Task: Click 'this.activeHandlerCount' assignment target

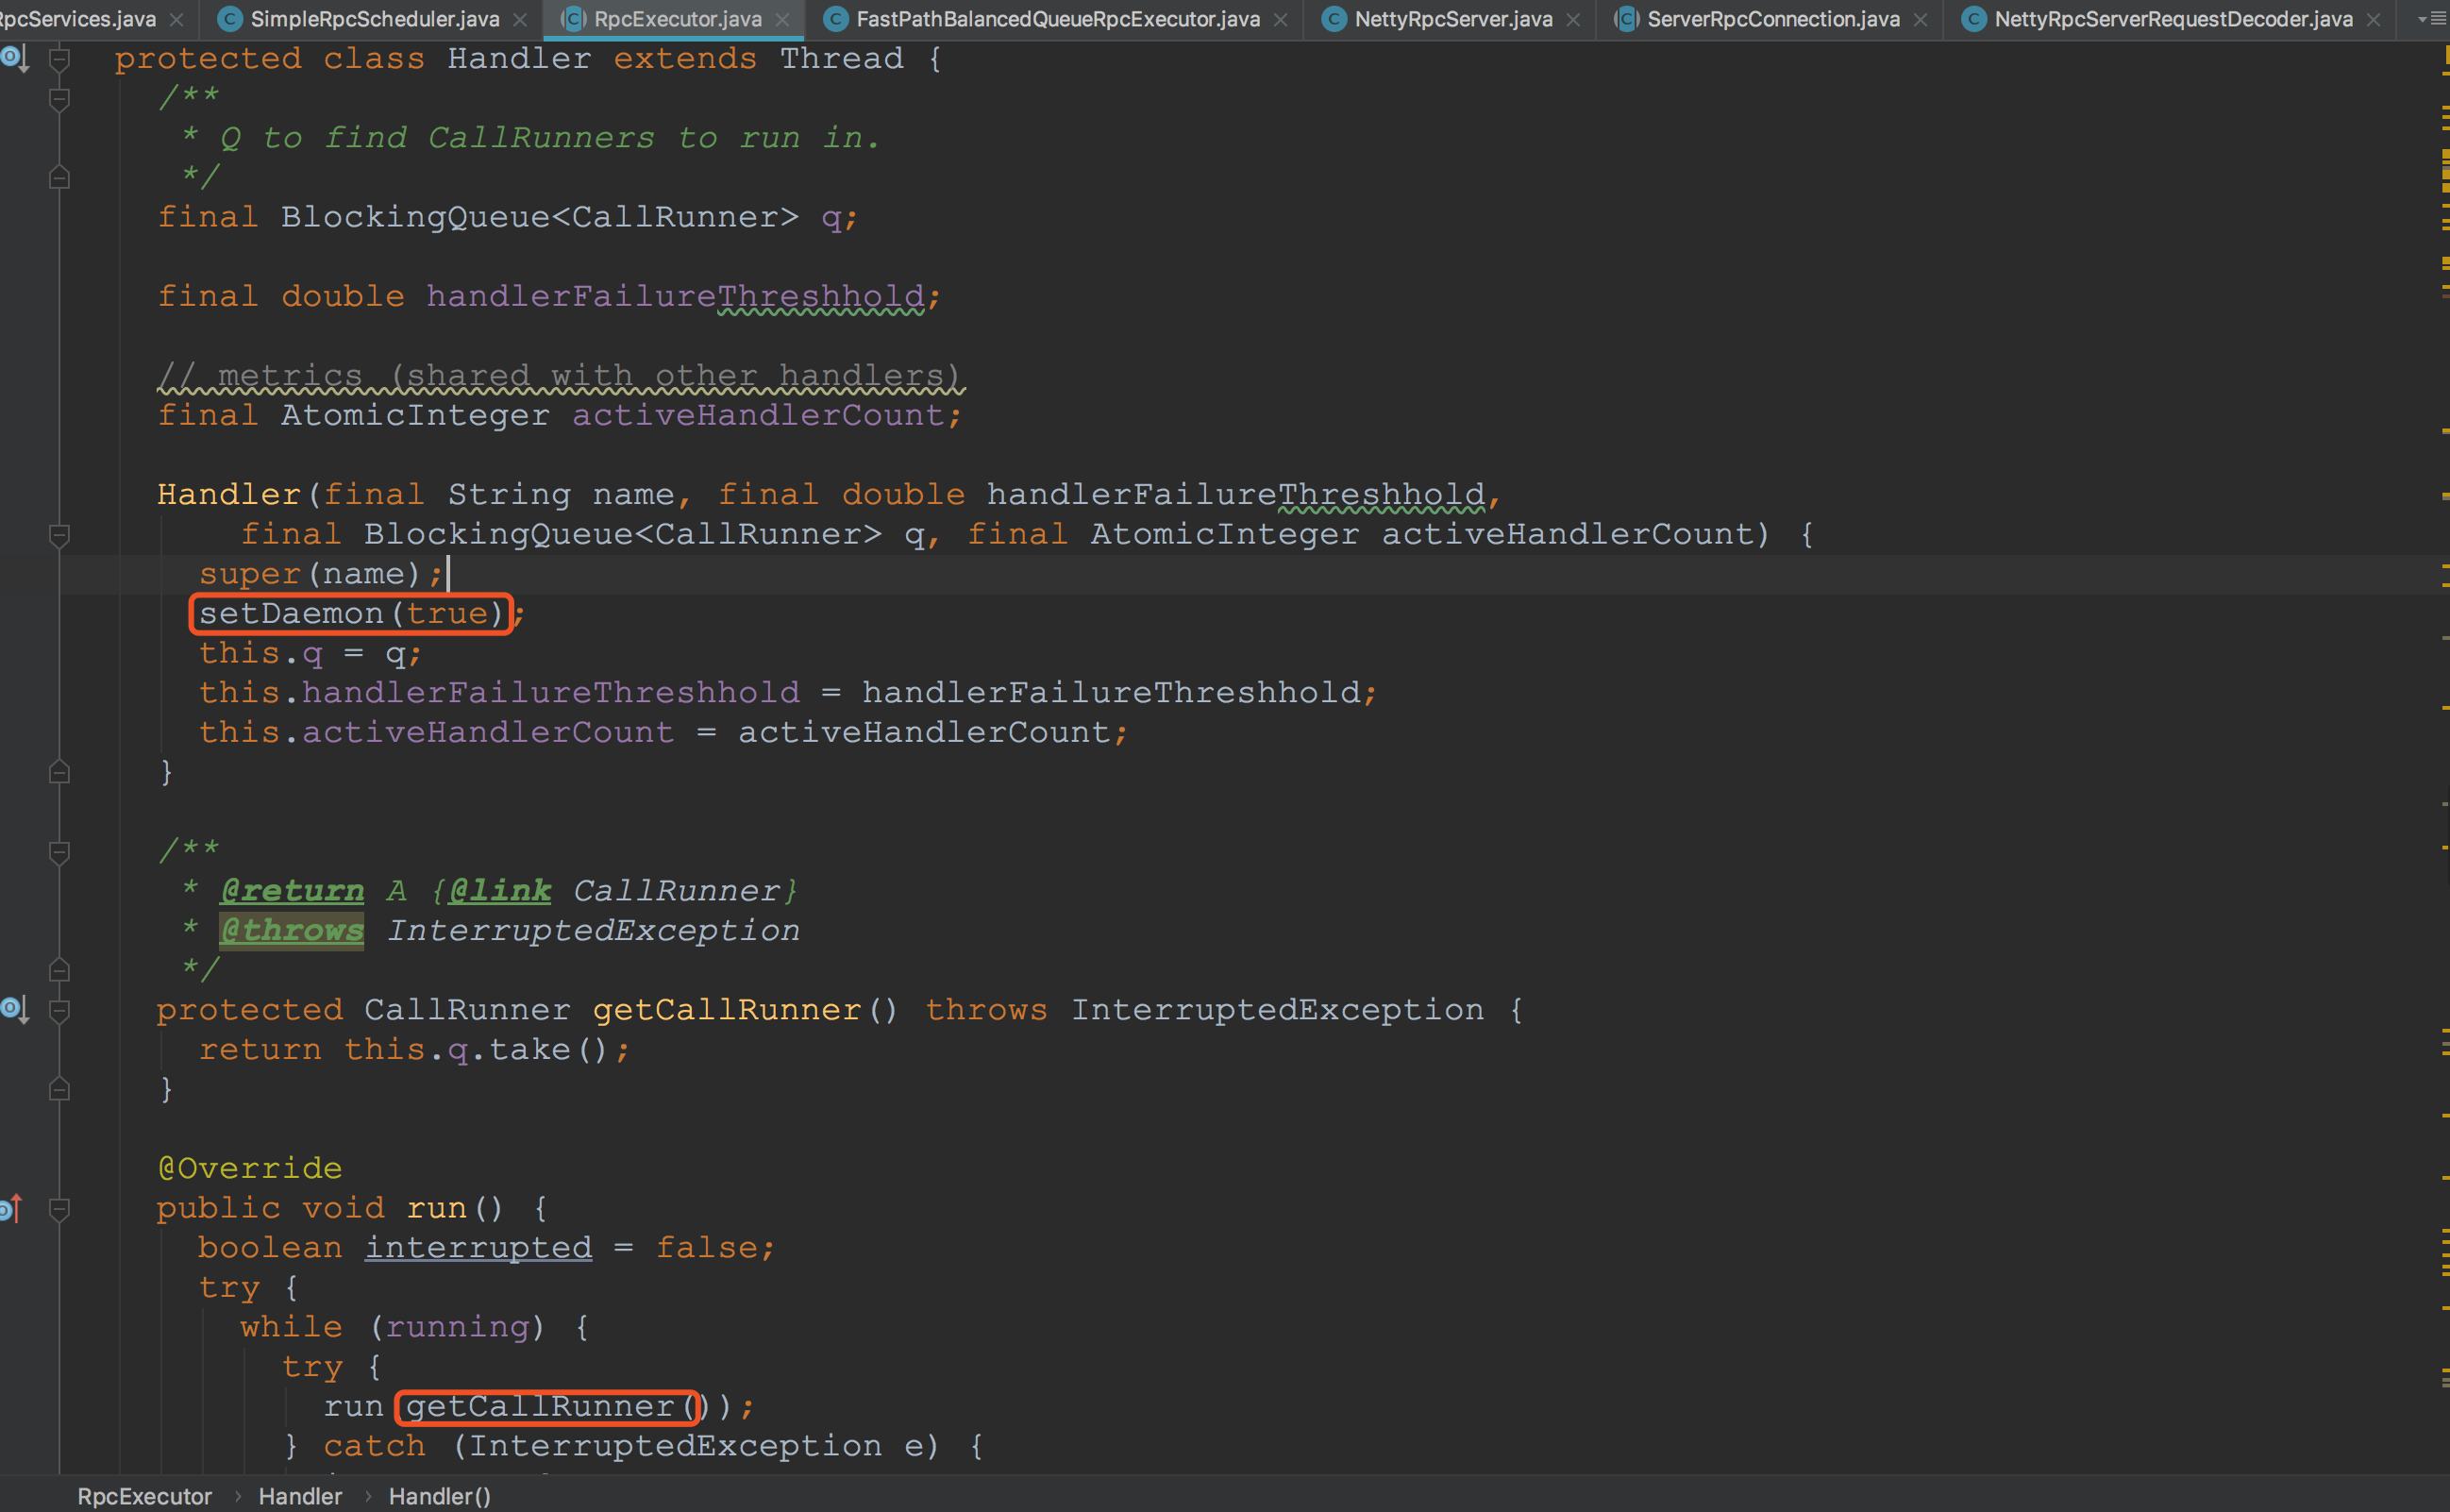Action: pyautogui.click(x=436, y=732)
